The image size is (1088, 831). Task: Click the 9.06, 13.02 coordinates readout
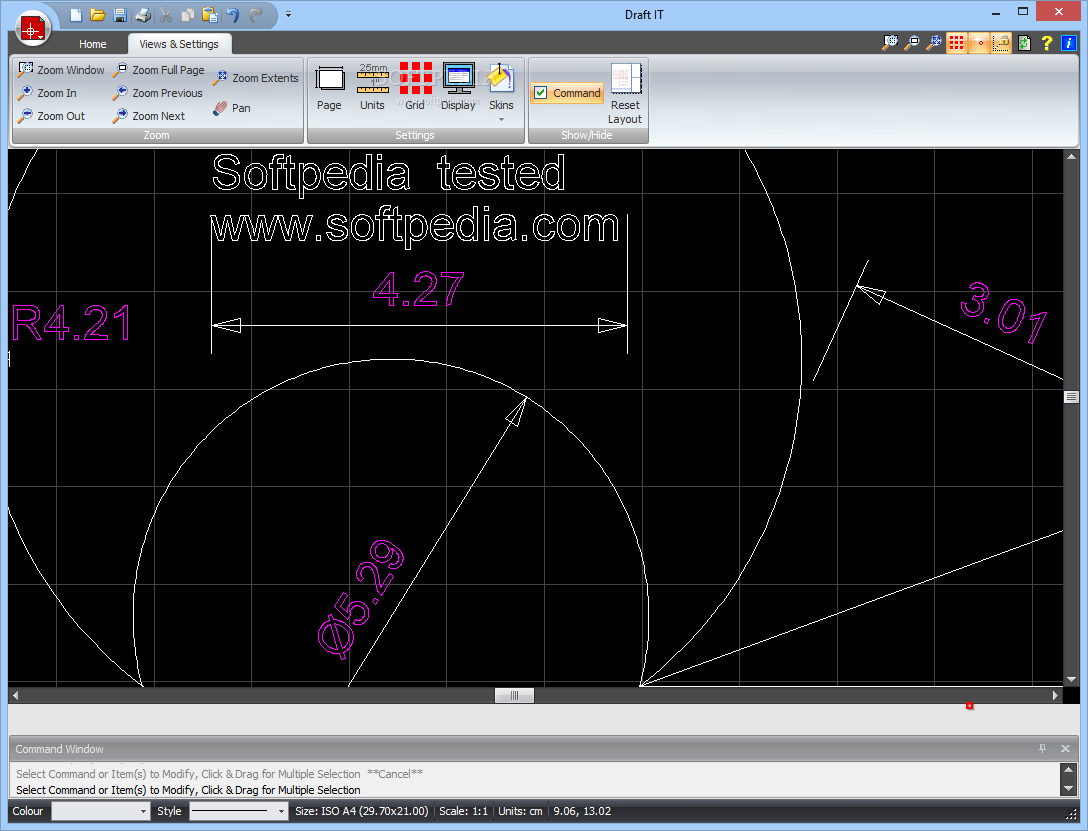pyautogui.click(x=582, y=811)
